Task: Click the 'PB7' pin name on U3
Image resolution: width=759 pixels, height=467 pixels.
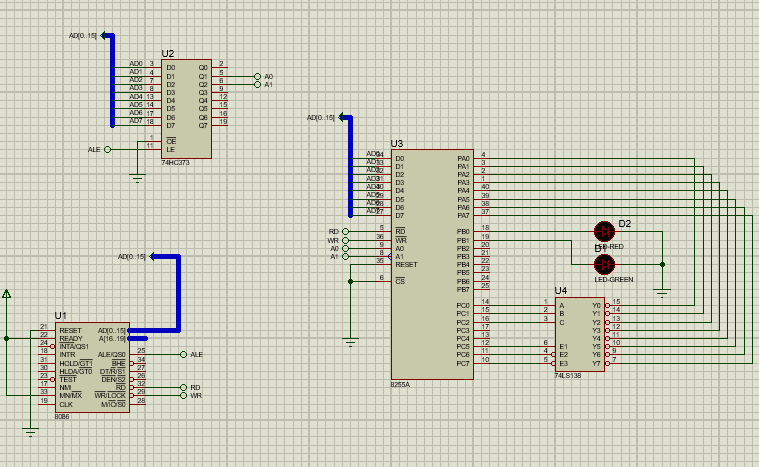Action: tap(463, 289)
